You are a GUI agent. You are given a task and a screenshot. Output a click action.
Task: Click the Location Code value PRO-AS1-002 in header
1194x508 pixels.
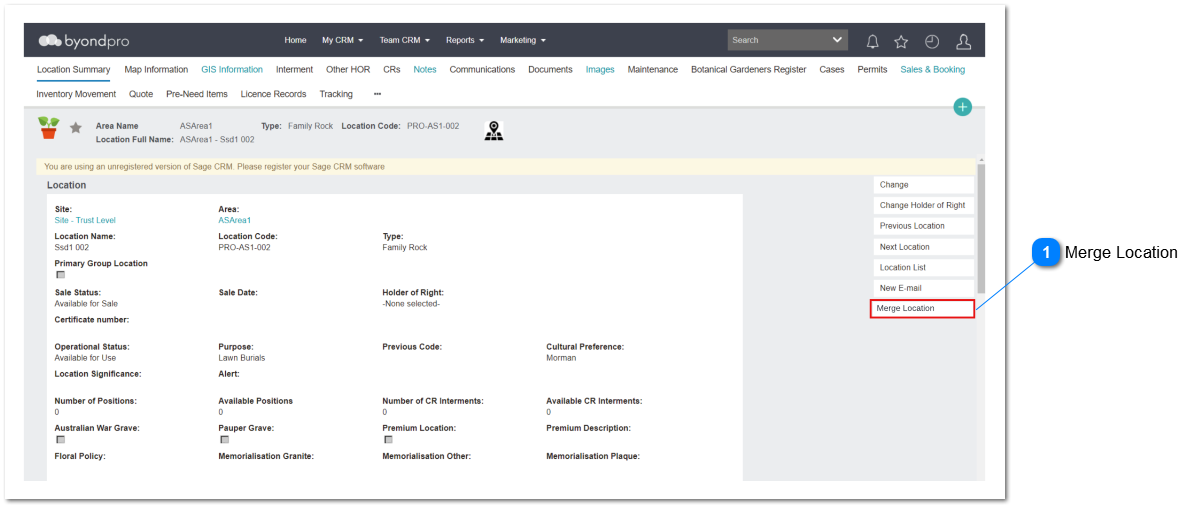tap(433, 126)
